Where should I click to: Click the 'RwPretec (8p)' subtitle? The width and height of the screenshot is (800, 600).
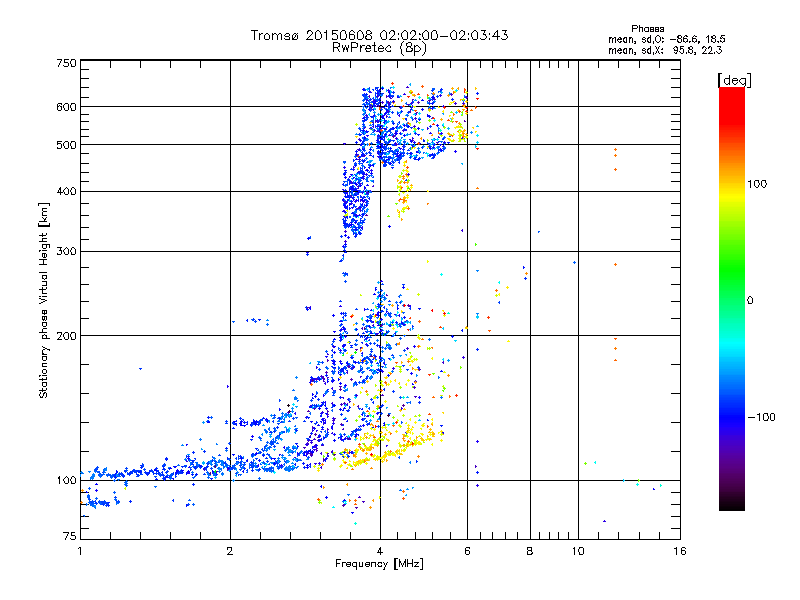point(379,48)
